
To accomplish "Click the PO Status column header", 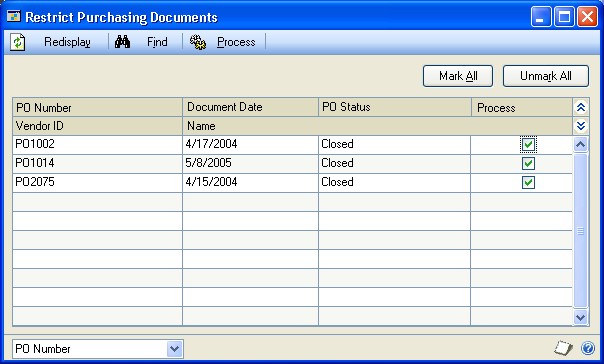I will point(394,107).
